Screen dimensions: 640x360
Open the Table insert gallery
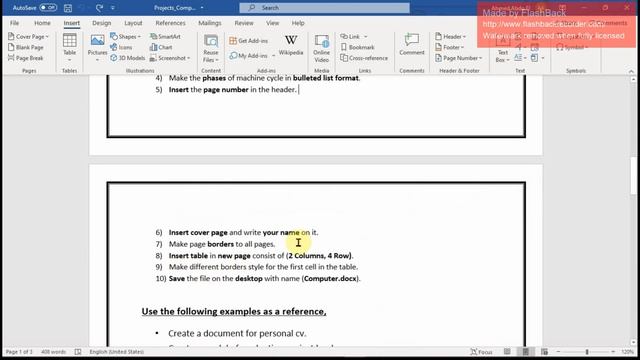[69, 47]
